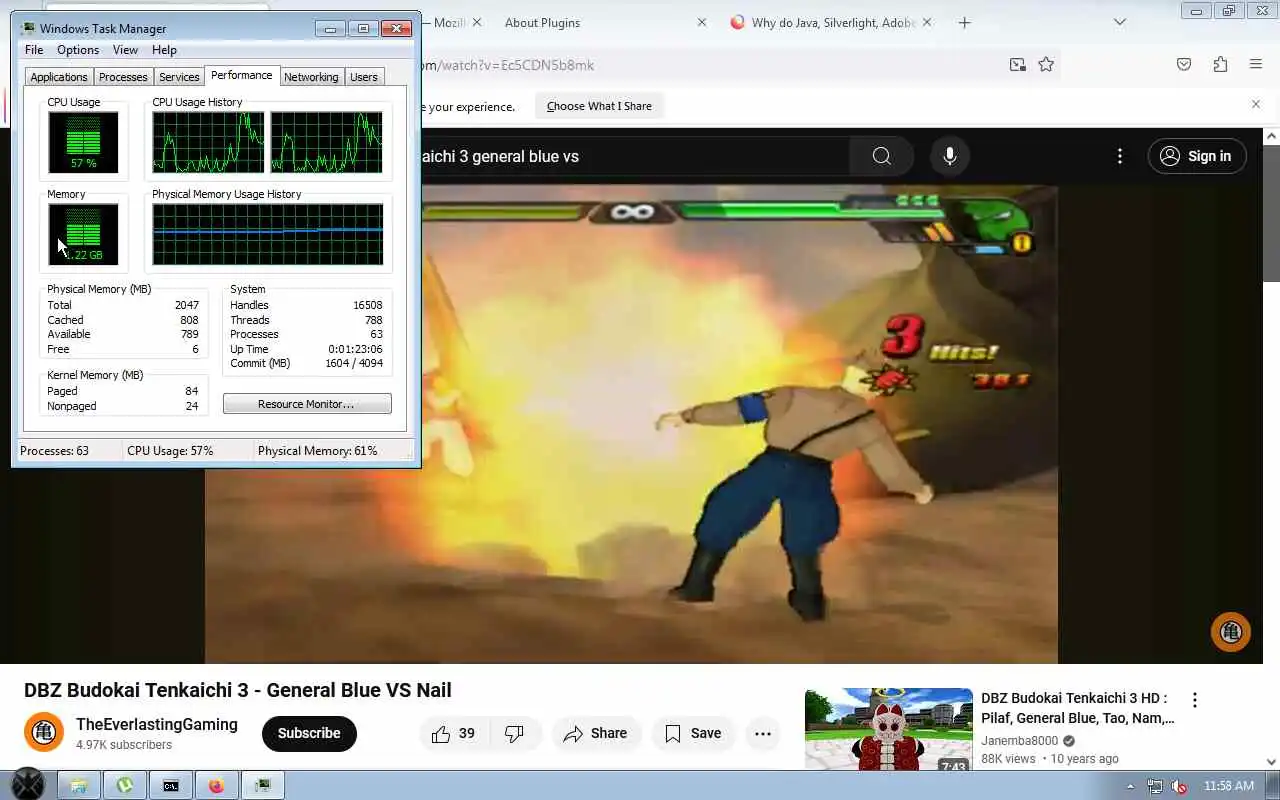Click the video title 'DBZ Budokai Tenkaichi 3'
1280x800 pixels.
pyautogui.click(x=238, y=690)
